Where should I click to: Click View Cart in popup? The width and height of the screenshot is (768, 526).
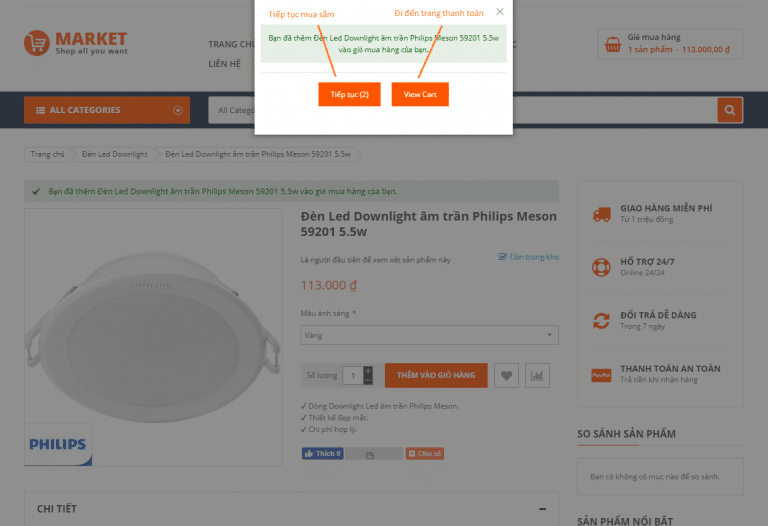click(420, 94)
